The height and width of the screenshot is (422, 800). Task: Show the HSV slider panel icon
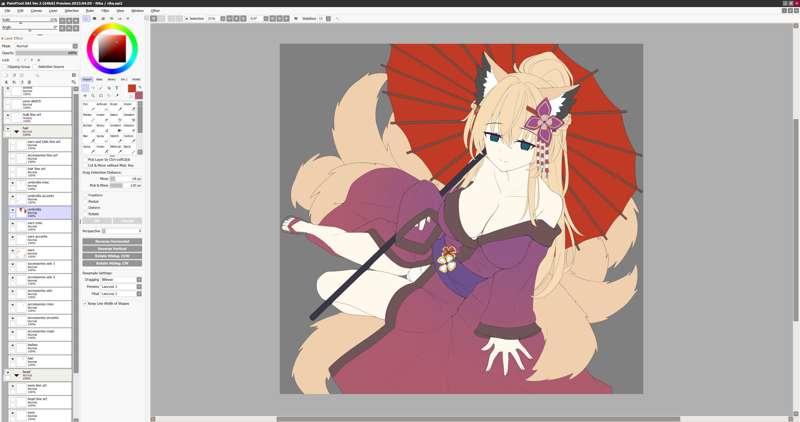(x=103, y=18)
